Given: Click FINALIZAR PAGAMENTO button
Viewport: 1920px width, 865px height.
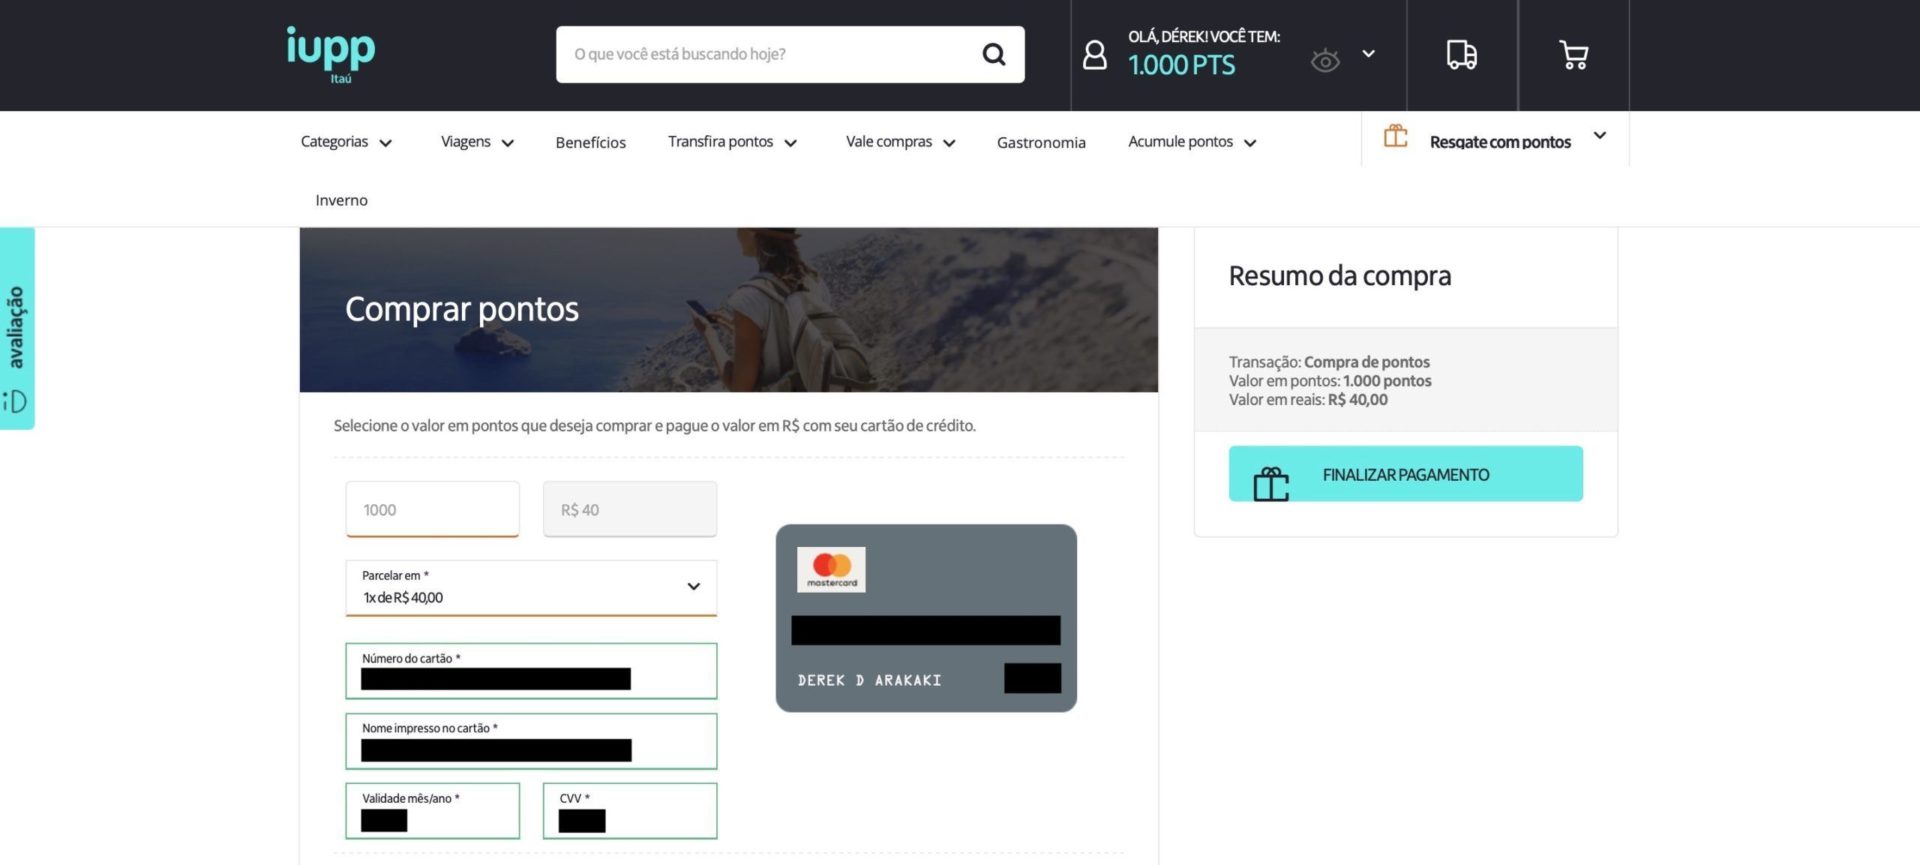Looking at the screenshot, I should [1405, 474].
